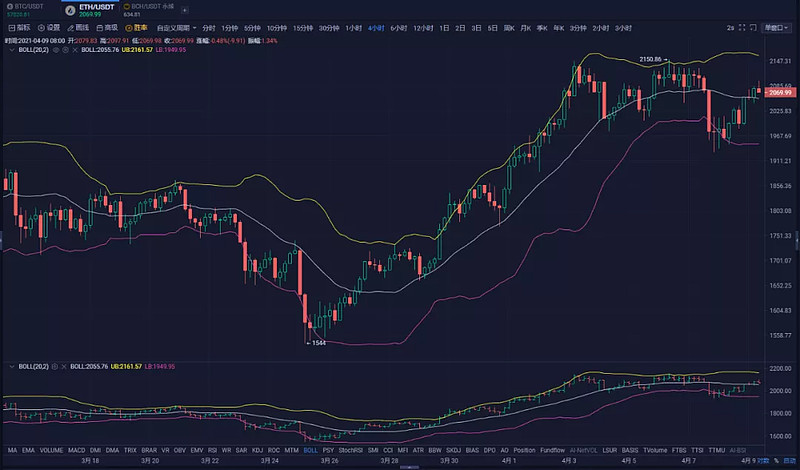Hide the main chart BOLL indicator via eye
Screen dimensions: 800x470
(x=56, y=50)
